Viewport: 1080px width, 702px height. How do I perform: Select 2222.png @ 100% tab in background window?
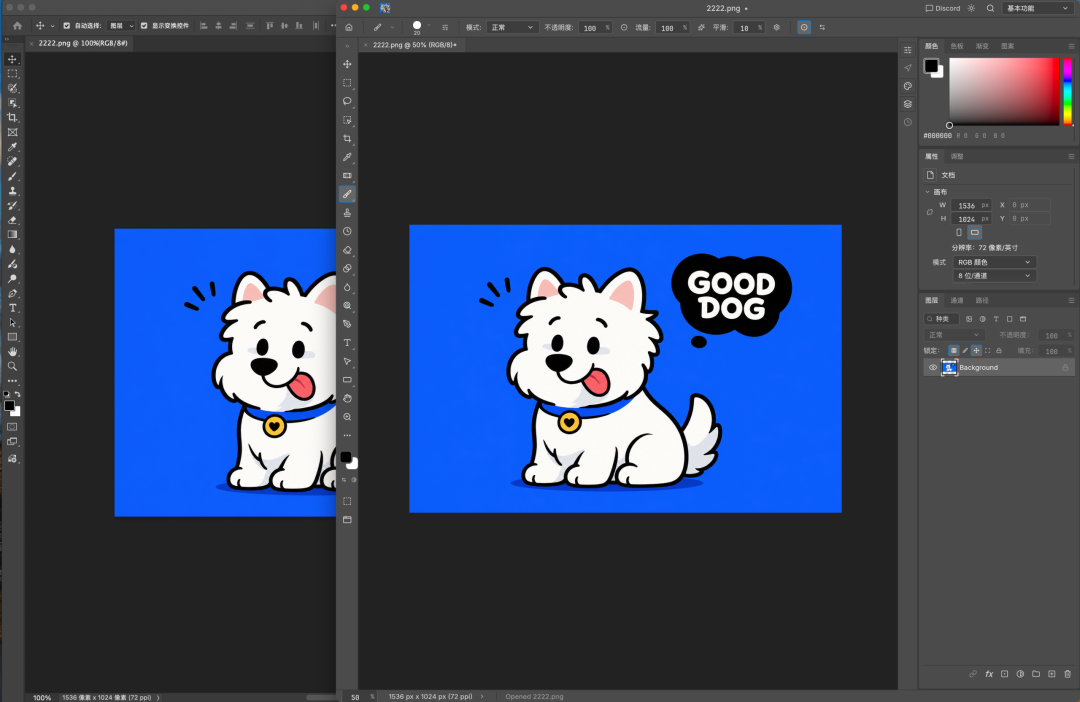click(83, 43)
